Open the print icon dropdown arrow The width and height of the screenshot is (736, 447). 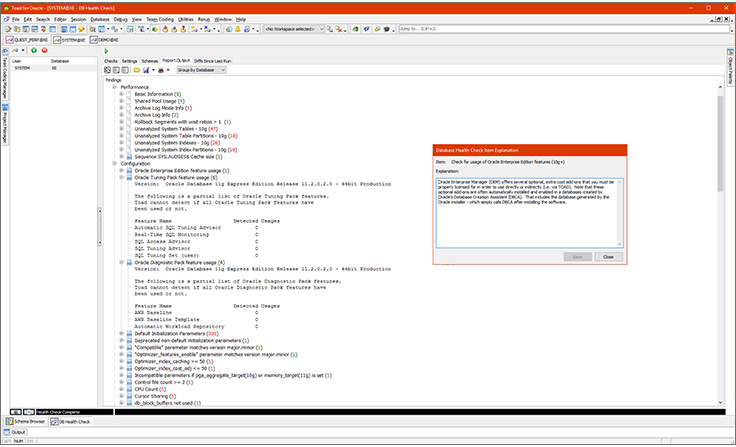[x=168, y=70]
